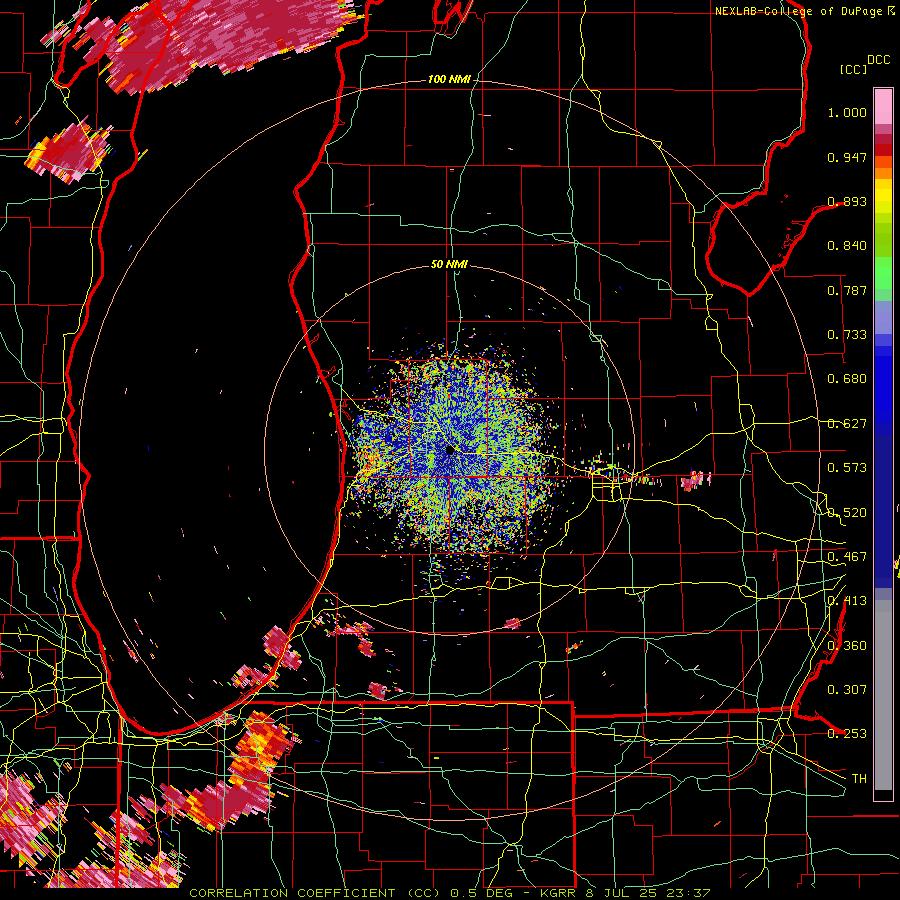Screen dimensions: 900x900
Task: Click the 100 NMI range ring label
Action: (449, 79)
